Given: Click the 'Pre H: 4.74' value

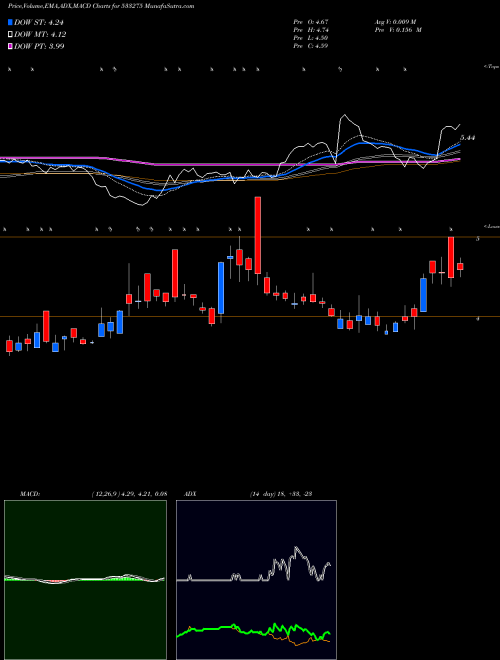Looking at the screenshot, I should [311, 30].
